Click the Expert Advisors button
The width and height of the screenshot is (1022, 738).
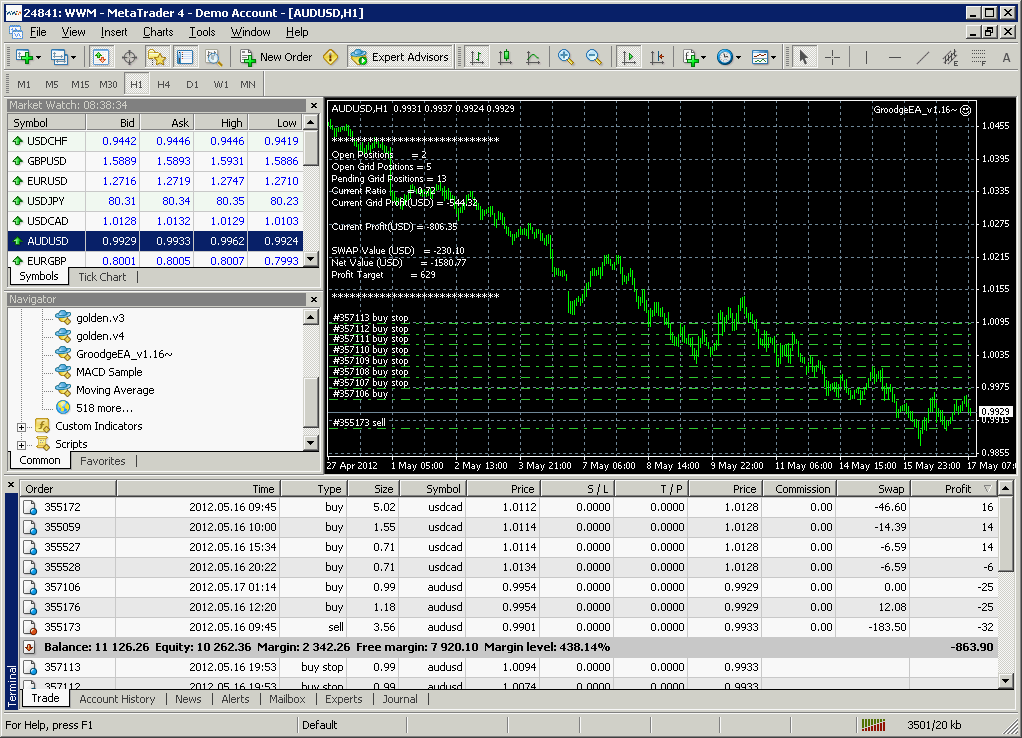pyautogui.click(x=400, y=57)
